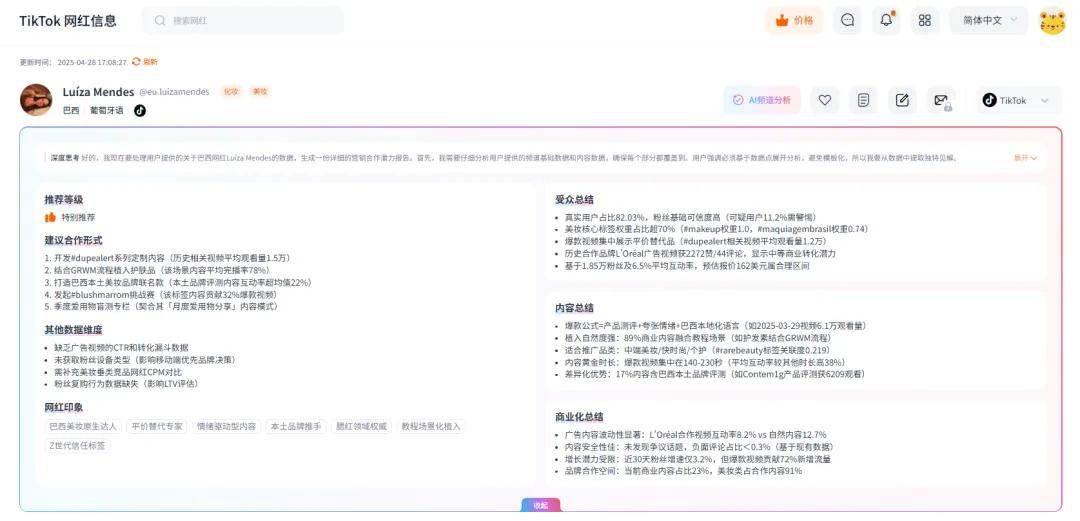This screenshot has width=1080, height=521.
Task: Collapse the report with 收起 tab
Action: coord(540,505)
